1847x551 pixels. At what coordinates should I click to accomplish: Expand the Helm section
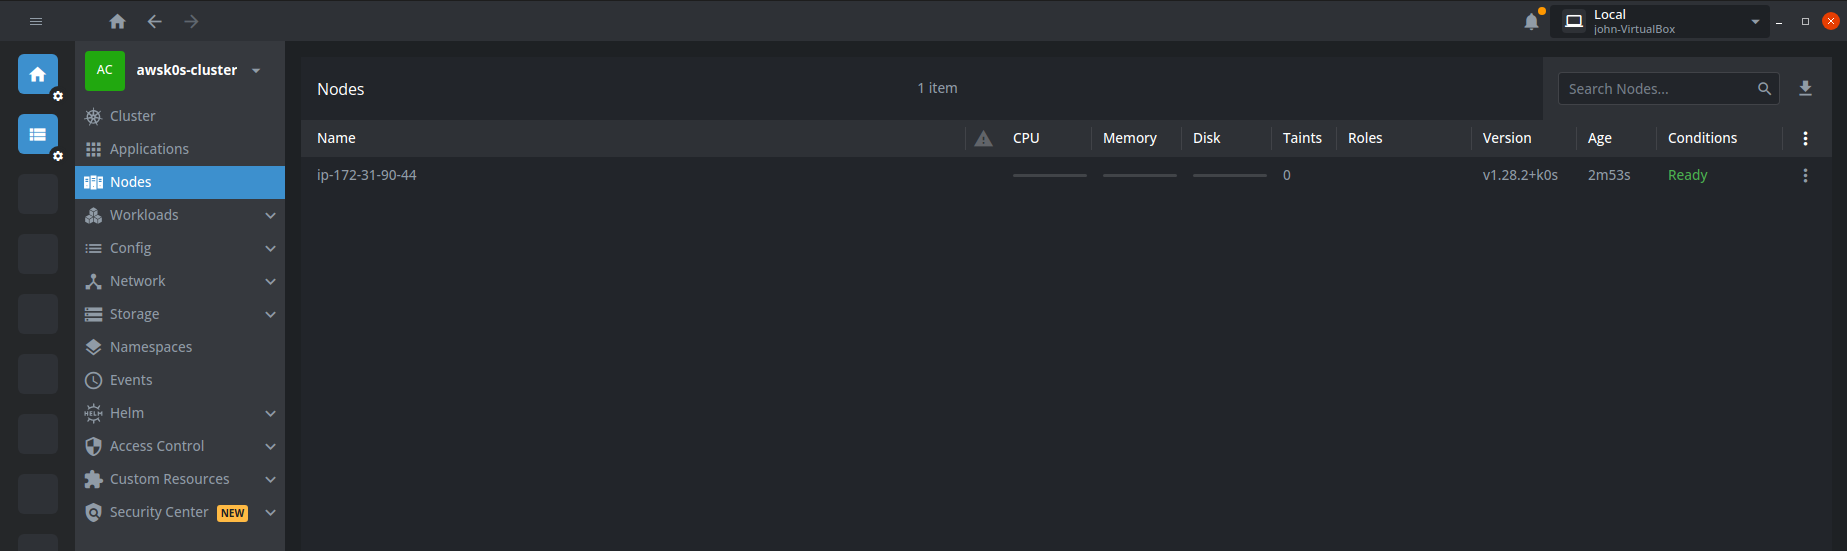[270, 413]
